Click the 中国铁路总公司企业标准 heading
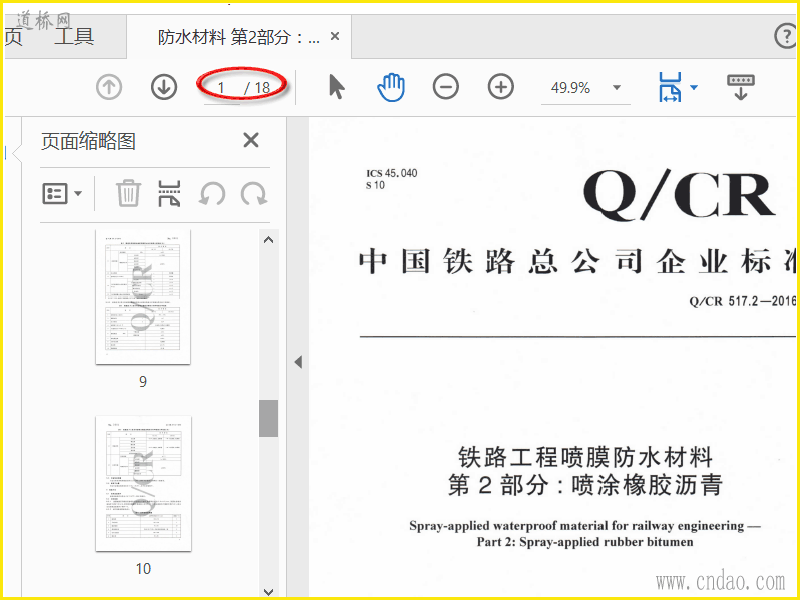The width and height of the screenshot is (800, 600). pyautogui.click(x=577, y=261)
